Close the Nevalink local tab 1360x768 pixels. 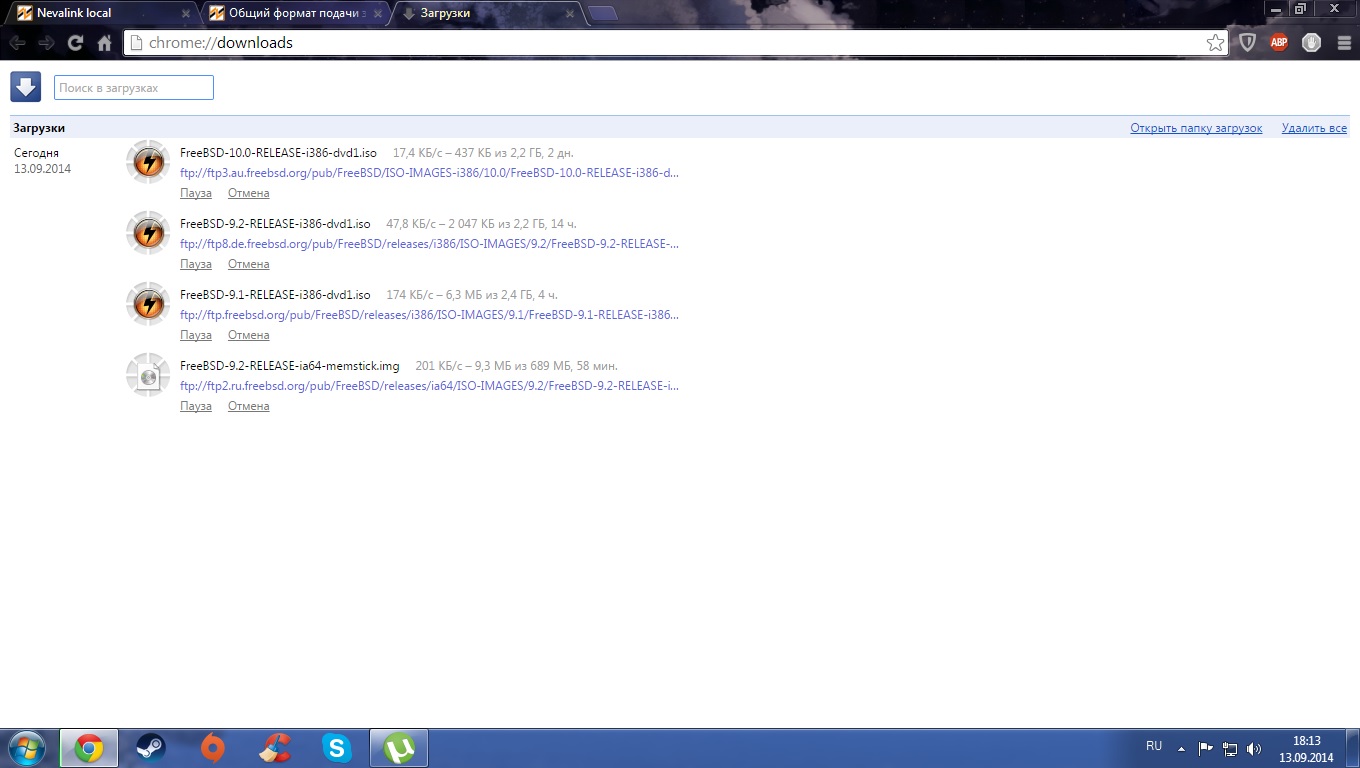pyautogui.click(x=185, y=14)
